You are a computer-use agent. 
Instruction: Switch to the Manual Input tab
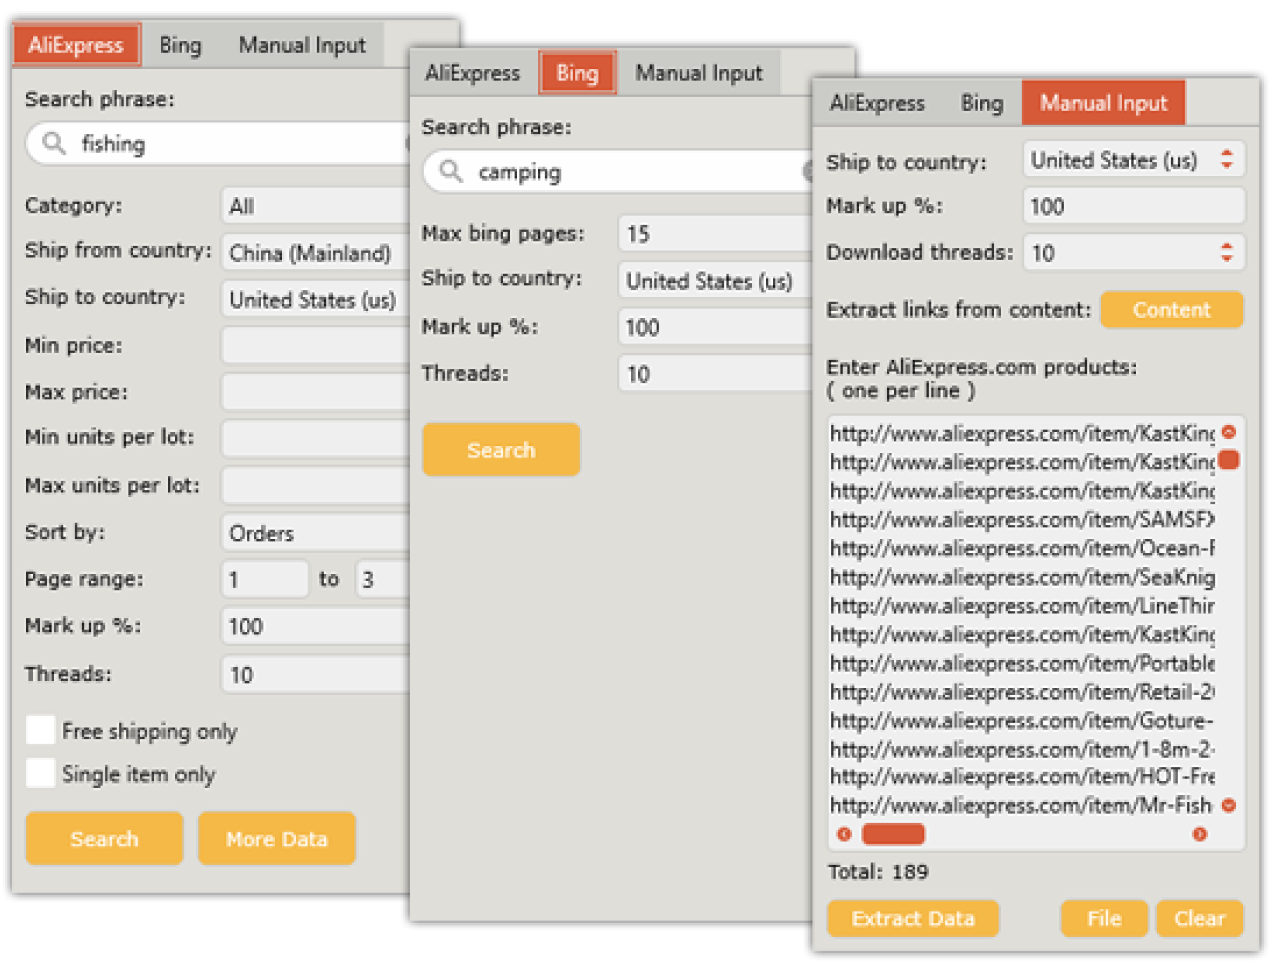pyautogui.click(x=1103, y=102)
